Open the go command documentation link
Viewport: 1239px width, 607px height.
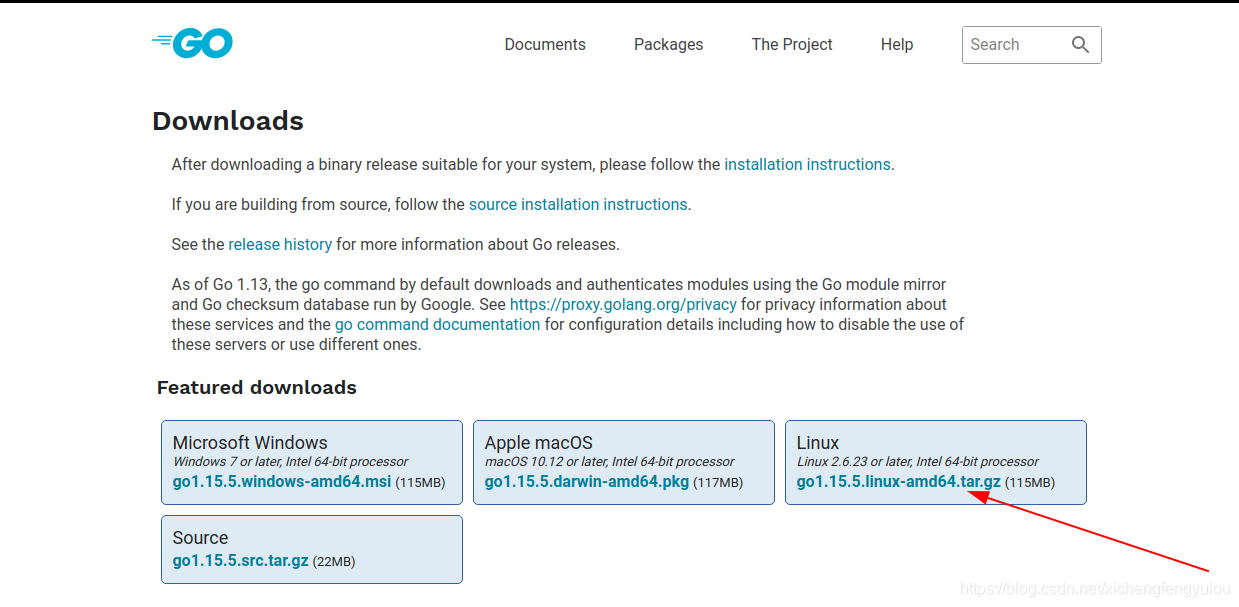(x=437, y=324)
